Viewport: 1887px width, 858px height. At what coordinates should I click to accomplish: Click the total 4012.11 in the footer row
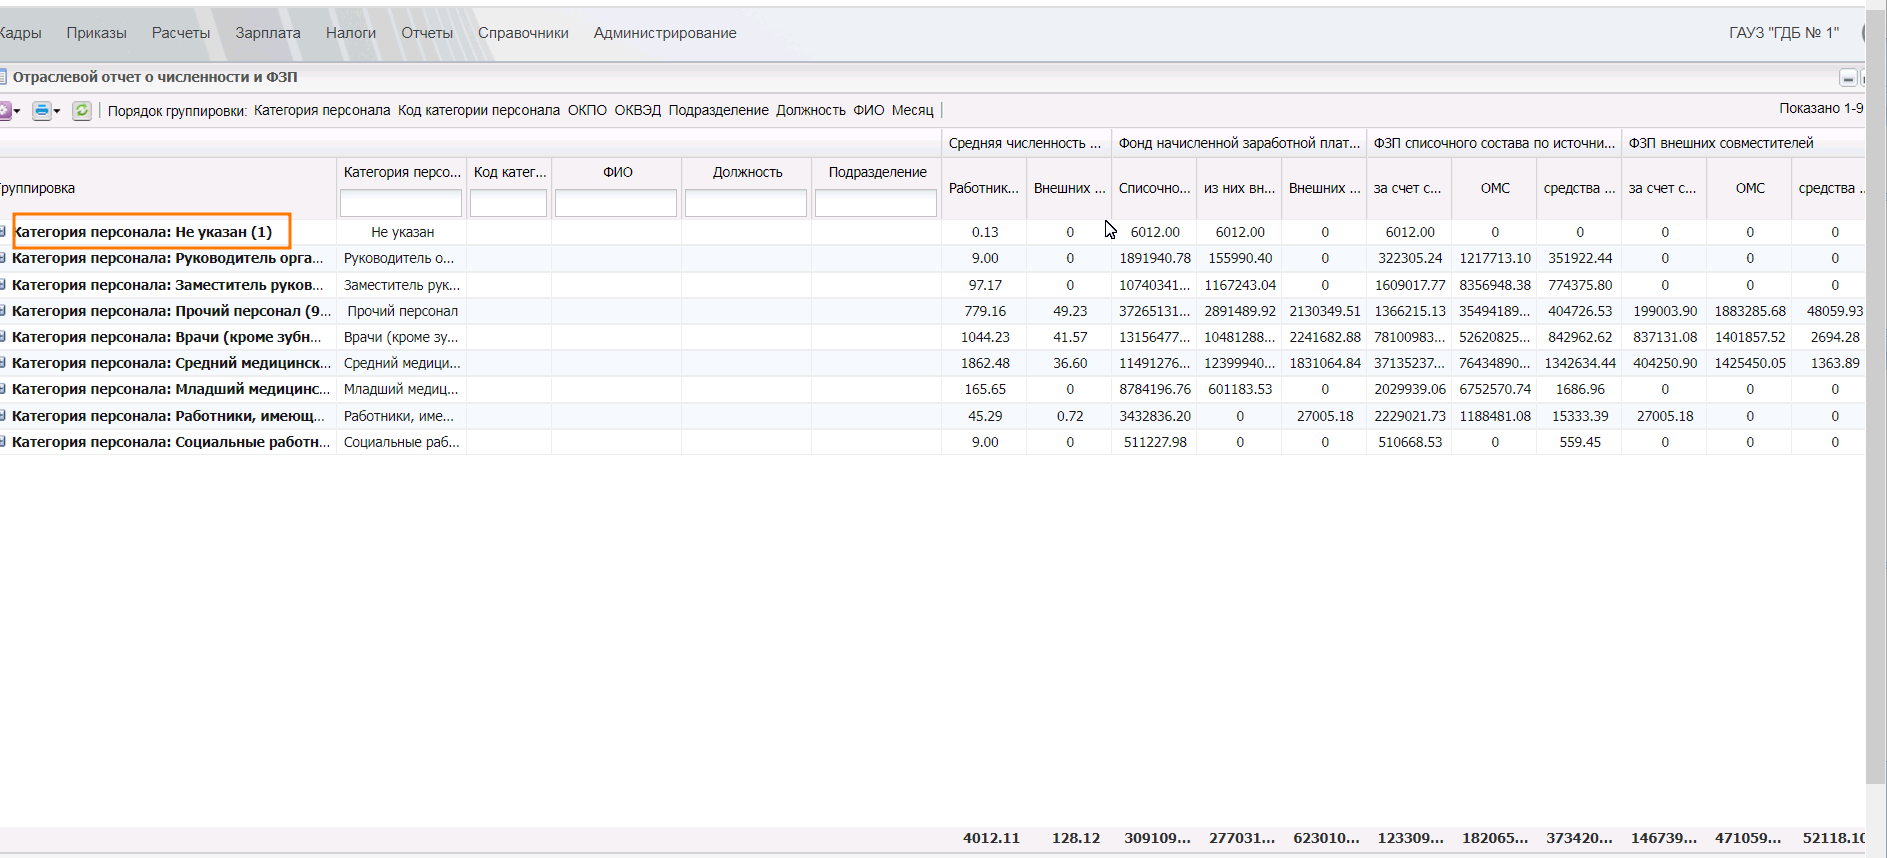click(x=991, y=838)
